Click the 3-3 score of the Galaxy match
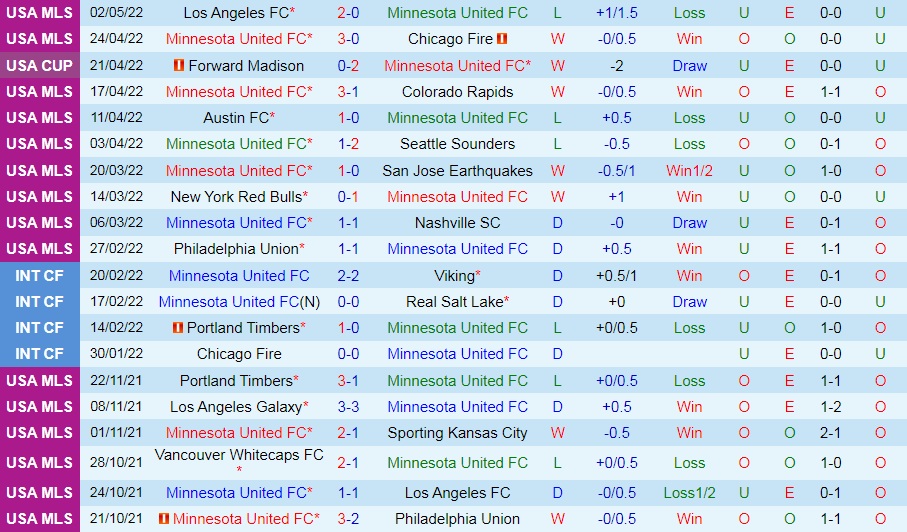Screen dimensions: 907x532 coord(348,406)
